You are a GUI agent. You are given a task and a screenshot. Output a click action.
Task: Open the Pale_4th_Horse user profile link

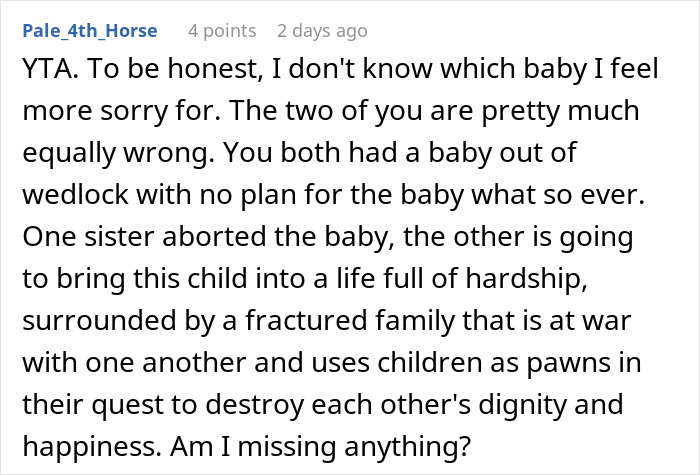coord(89,31)
